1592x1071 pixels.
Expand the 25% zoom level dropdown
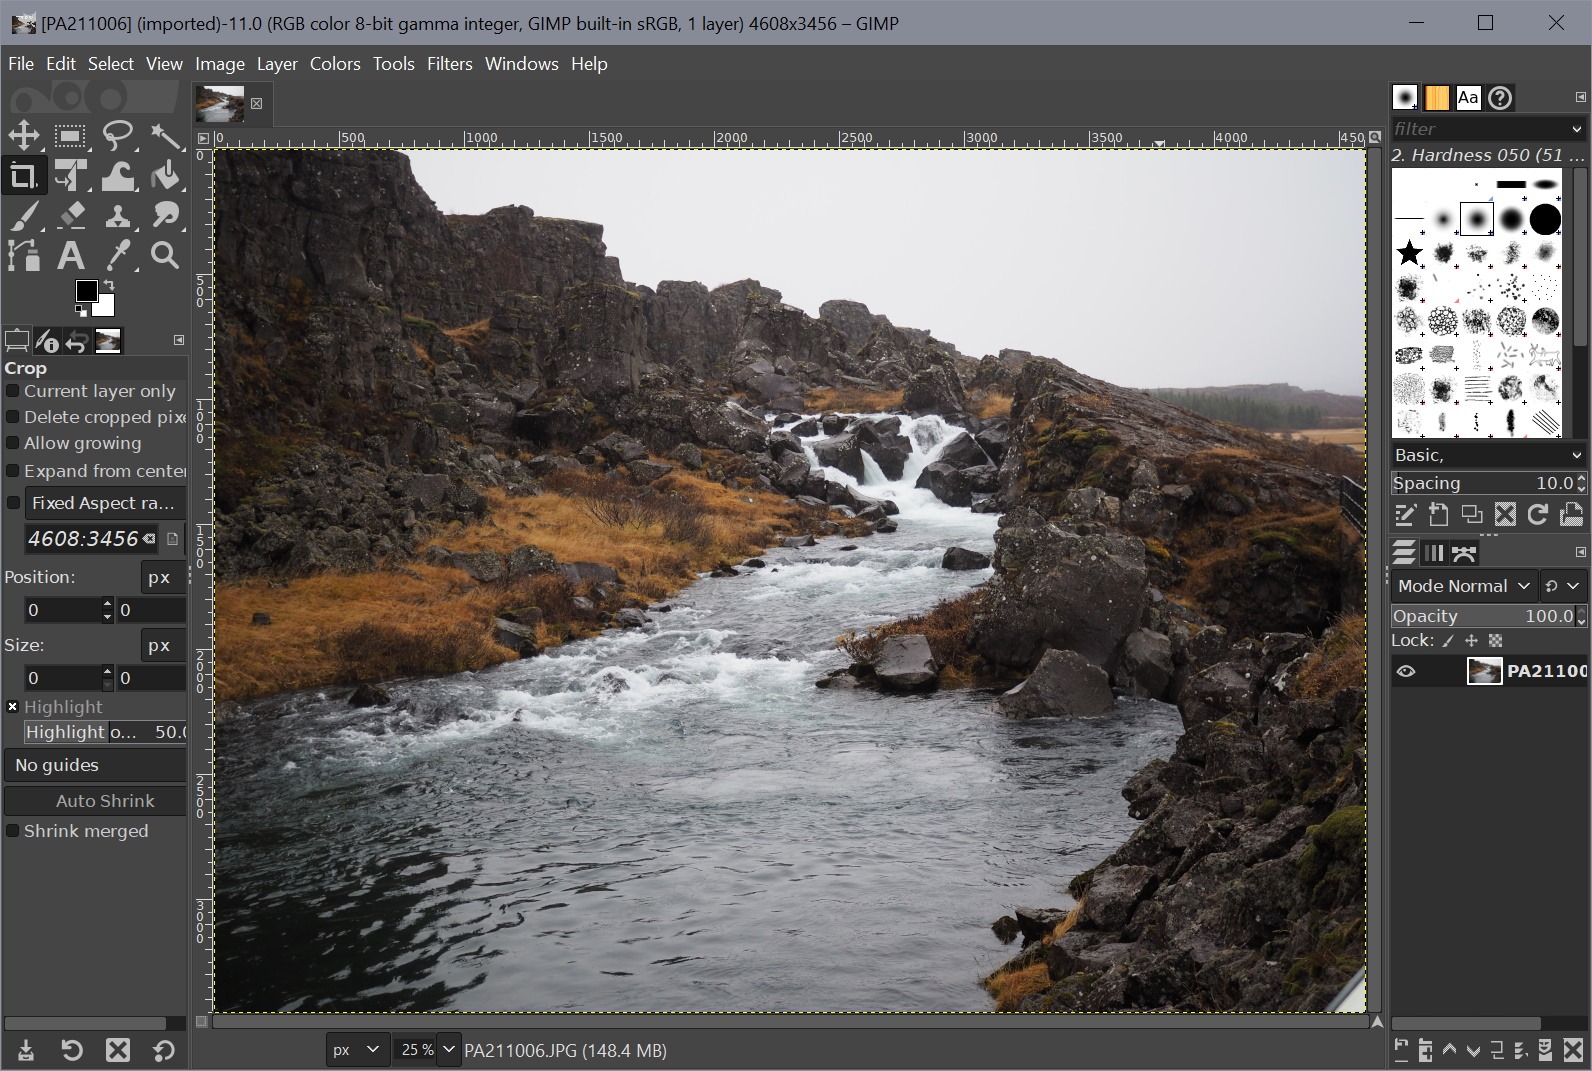[448, 1050]
